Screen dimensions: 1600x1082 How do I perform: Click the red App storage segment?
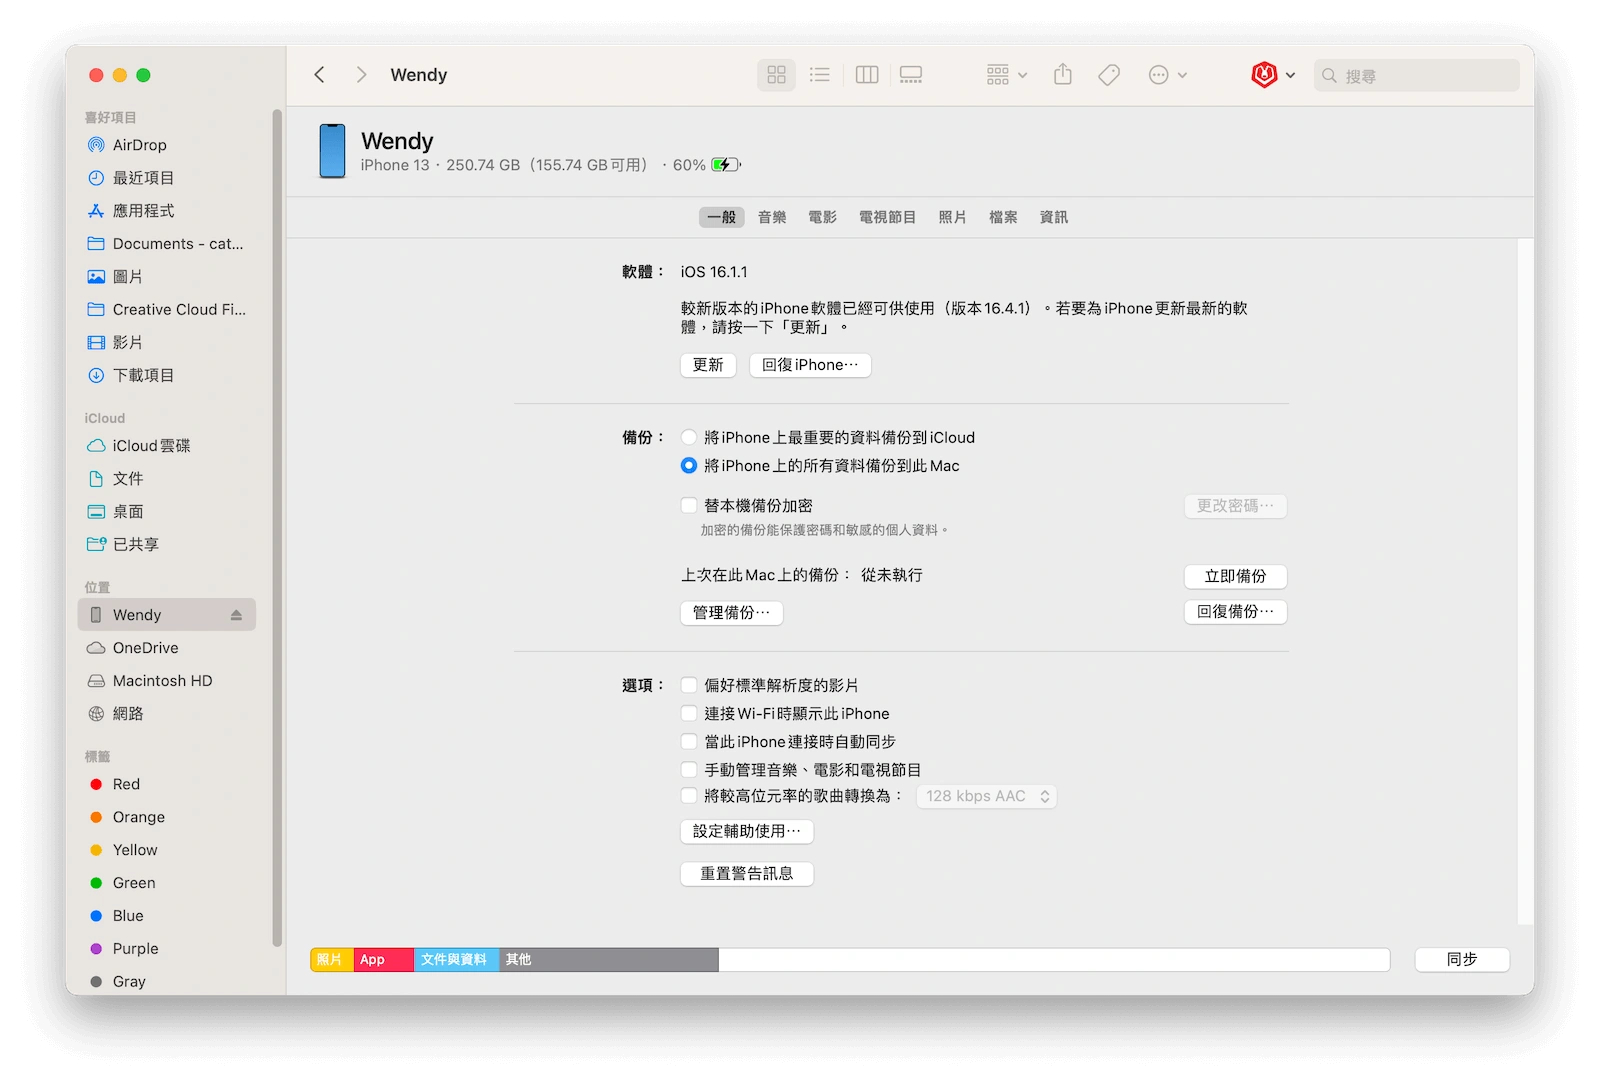(x=384, y=960)
